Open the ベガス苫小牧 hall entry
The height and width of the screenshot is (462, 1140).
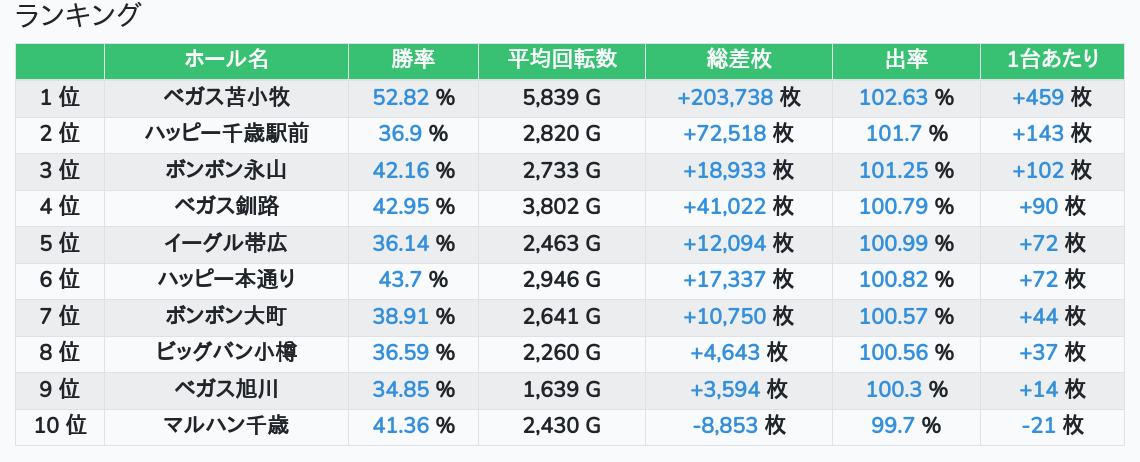[226, 97]
